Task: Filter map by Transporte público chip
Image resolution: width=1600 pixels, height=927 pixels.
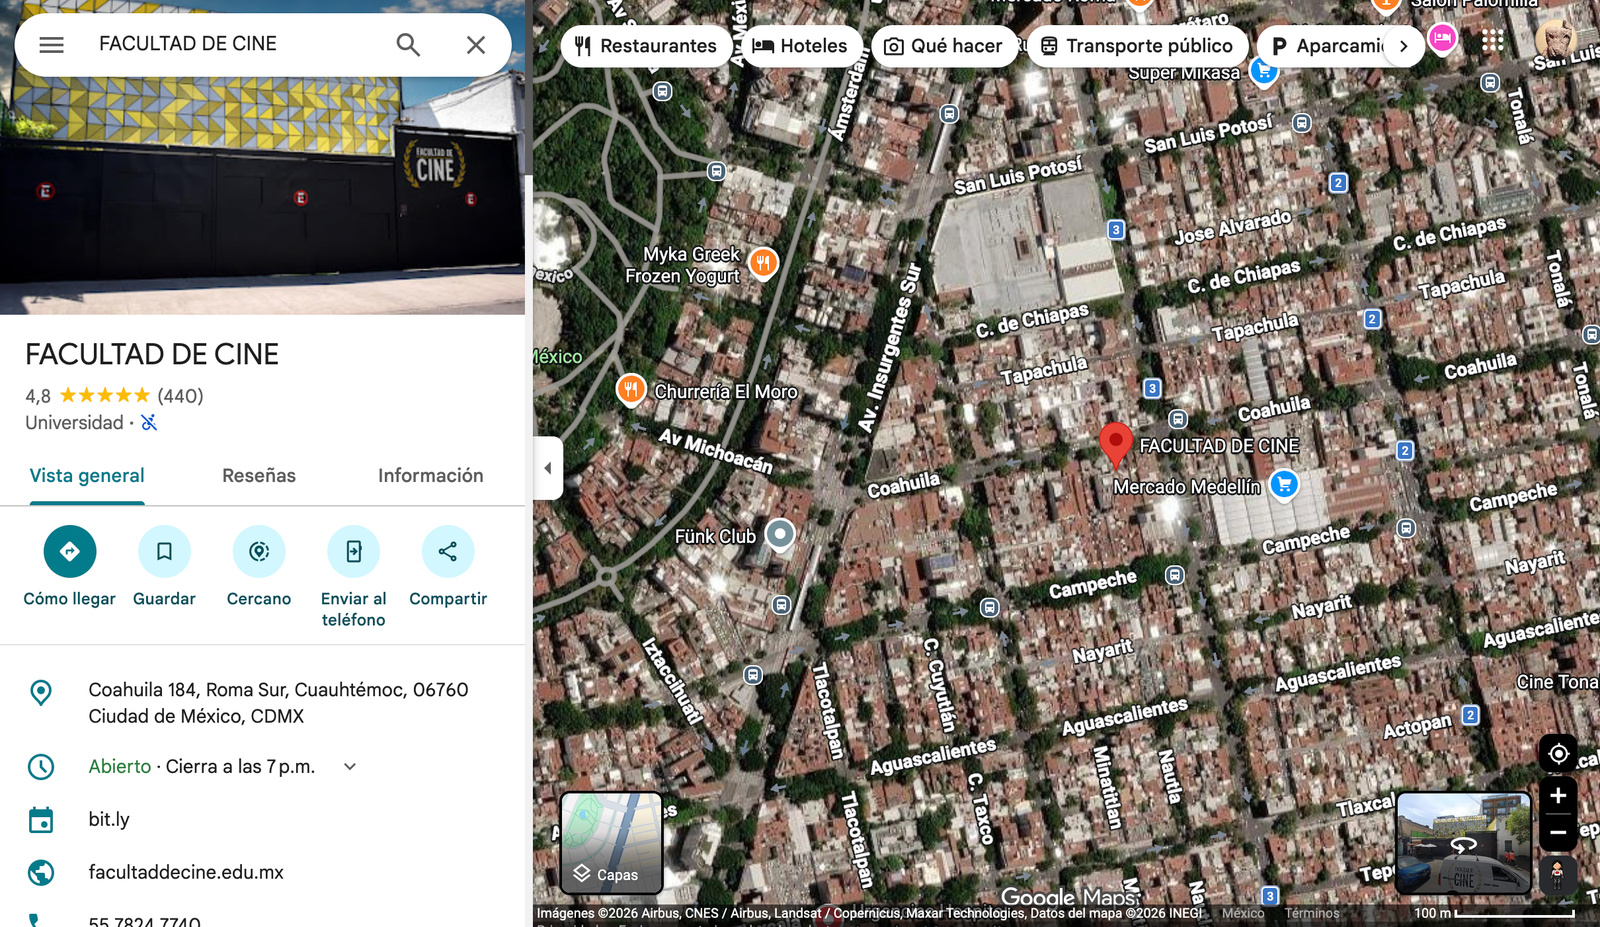Action: coord(1137,46)
